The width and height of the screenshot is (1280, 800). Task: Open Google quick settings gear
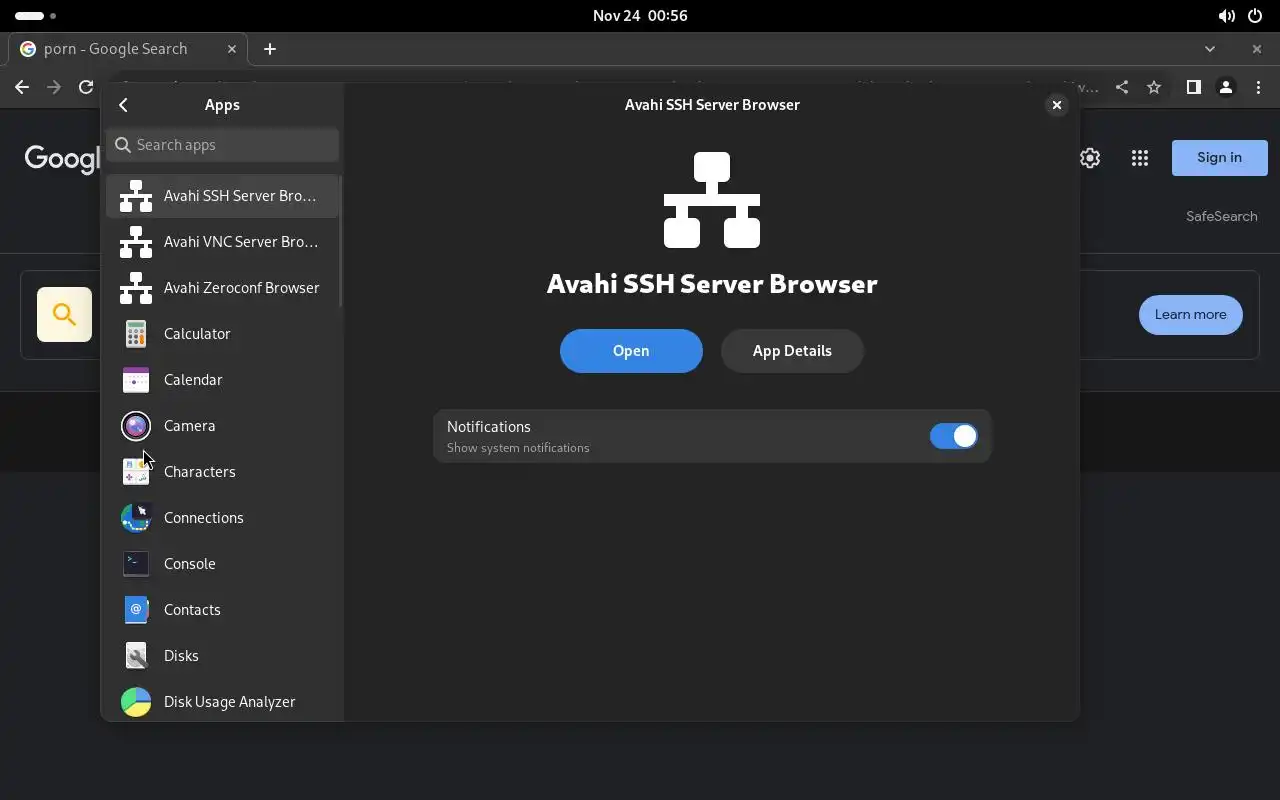point(1090,158)
